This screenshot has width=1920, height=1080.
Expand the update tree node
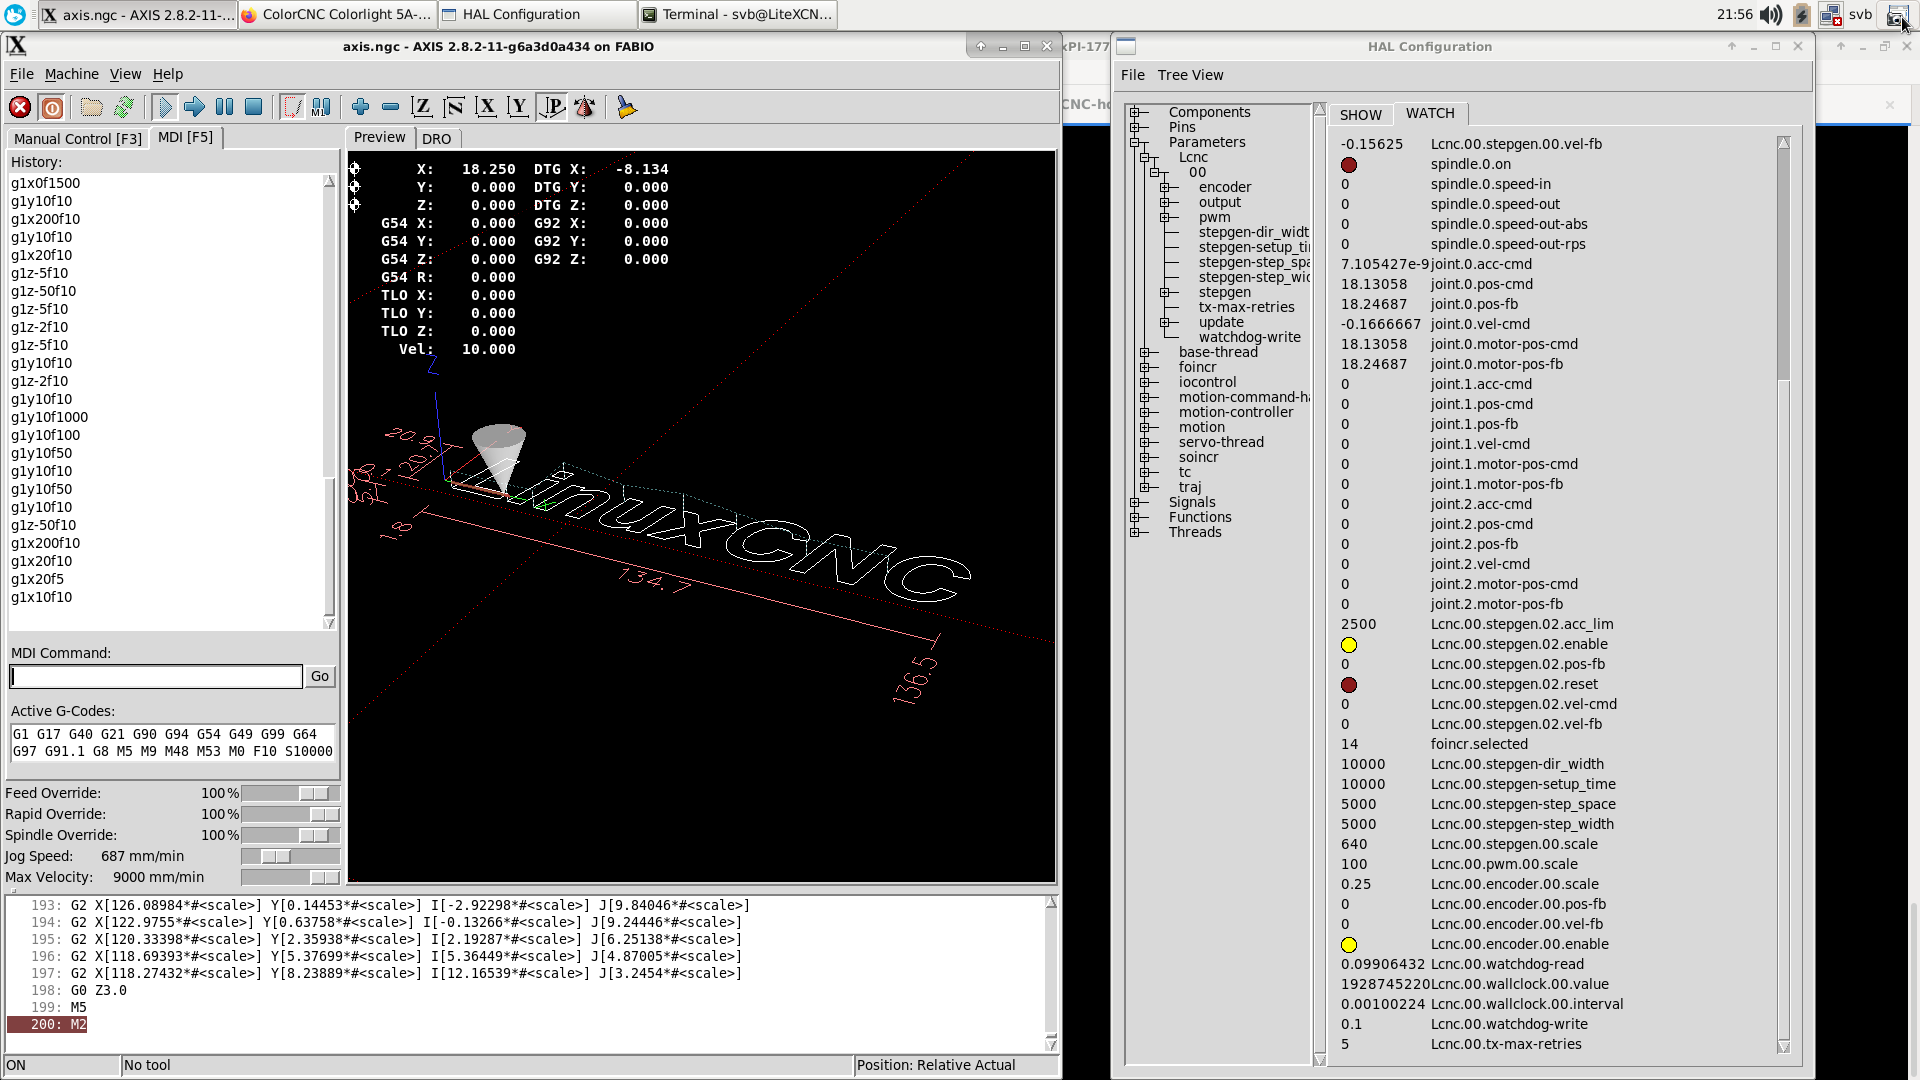point(1165,322)
